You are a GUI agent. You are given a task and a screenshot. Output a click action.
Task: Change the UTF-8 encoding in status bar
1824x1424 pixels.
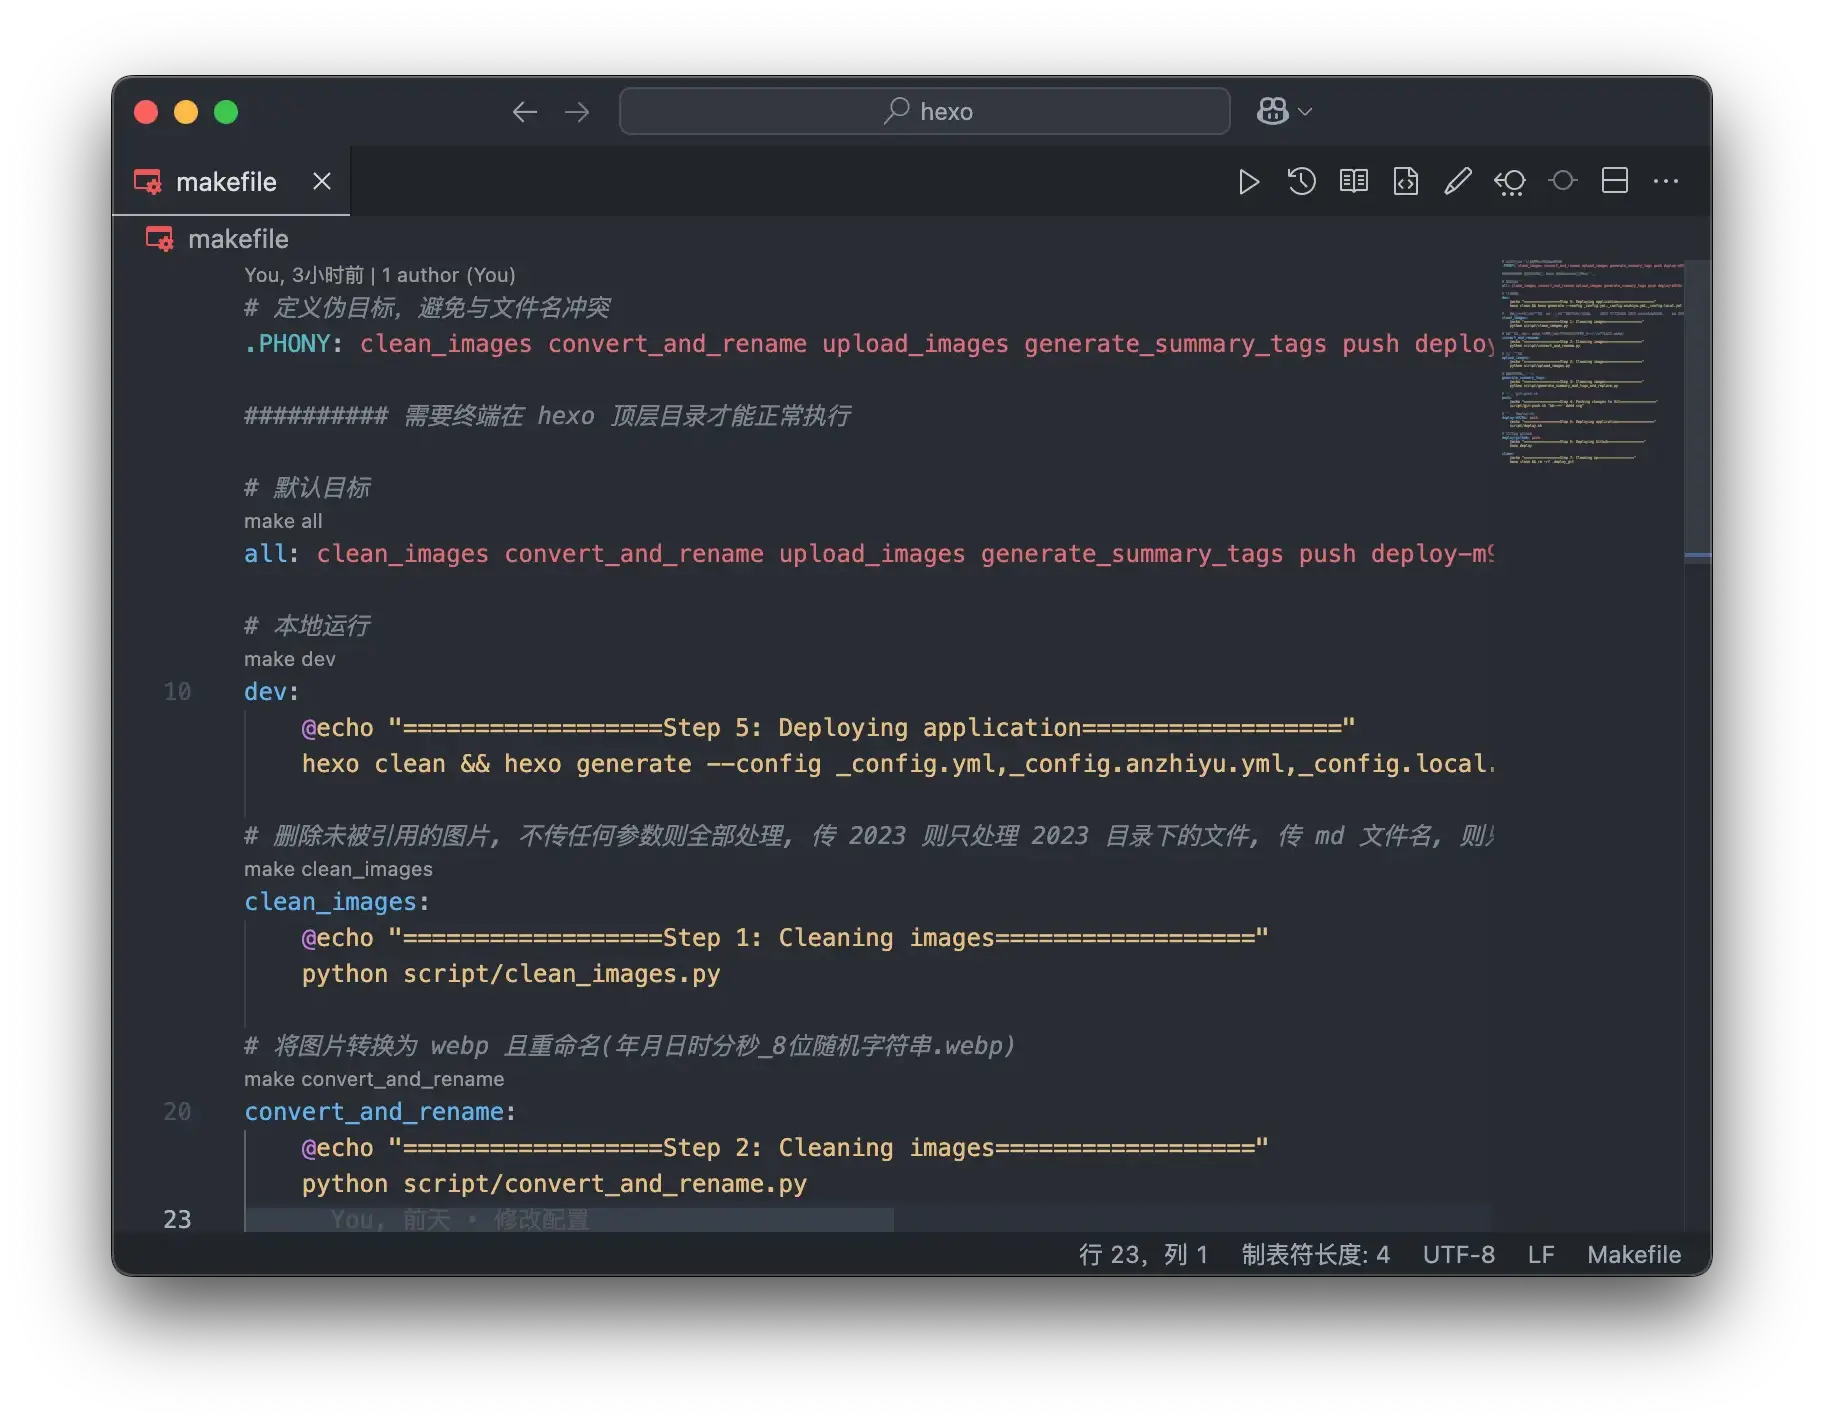pyautogui.click(x=1458, y=1254)
